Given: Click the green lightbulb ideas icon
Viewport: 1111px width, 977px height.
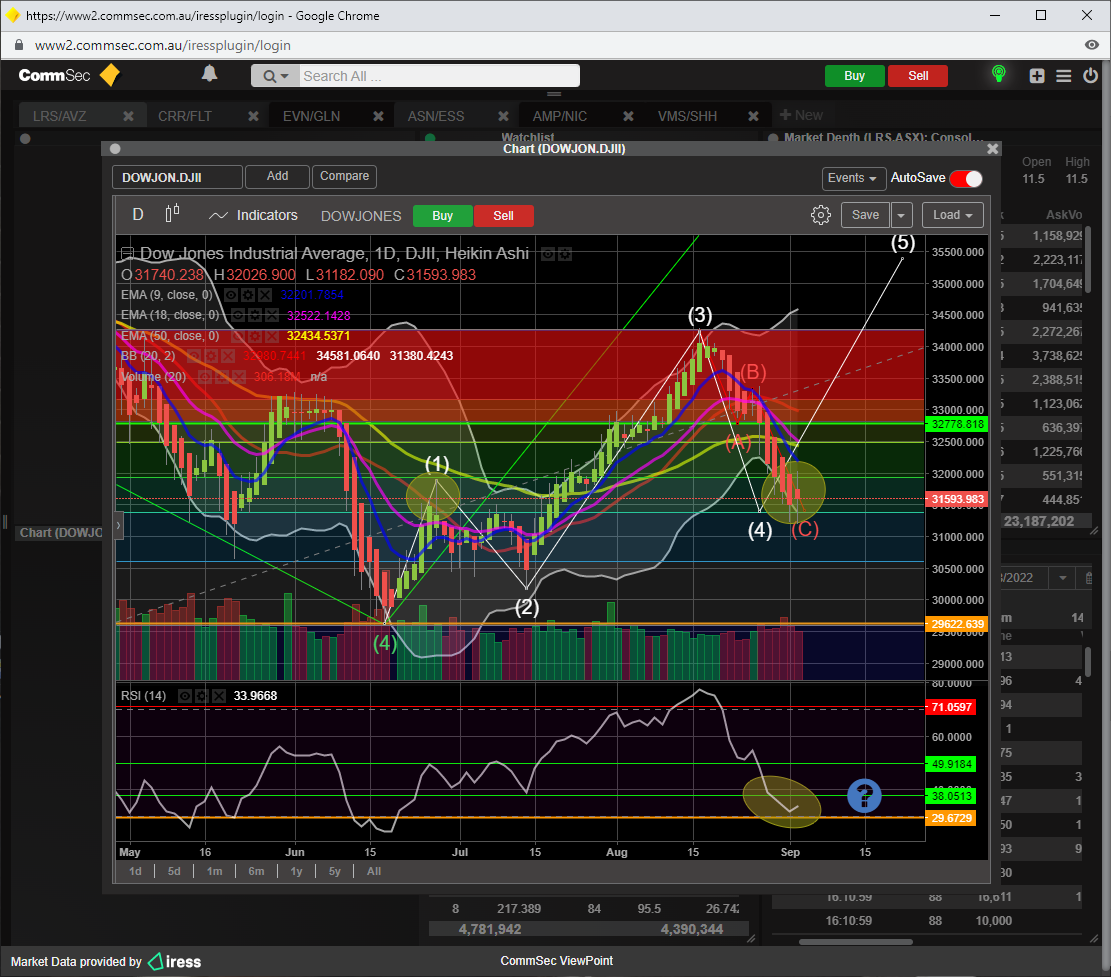Looking at the screenshot, I should 998,74.
